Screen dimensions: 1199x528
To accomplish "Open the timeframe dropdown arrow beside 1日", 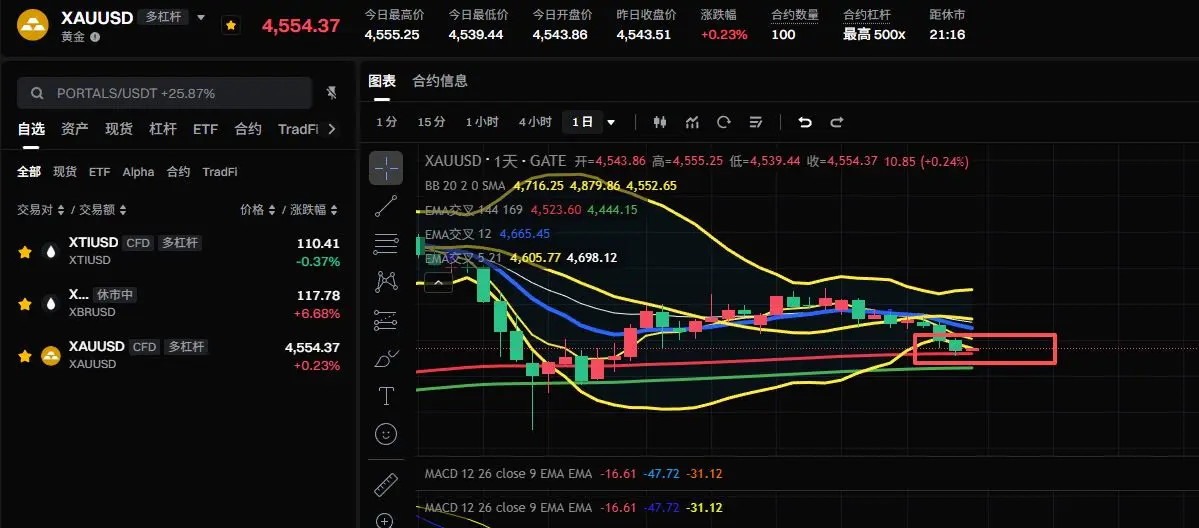I will coord(611,122).
